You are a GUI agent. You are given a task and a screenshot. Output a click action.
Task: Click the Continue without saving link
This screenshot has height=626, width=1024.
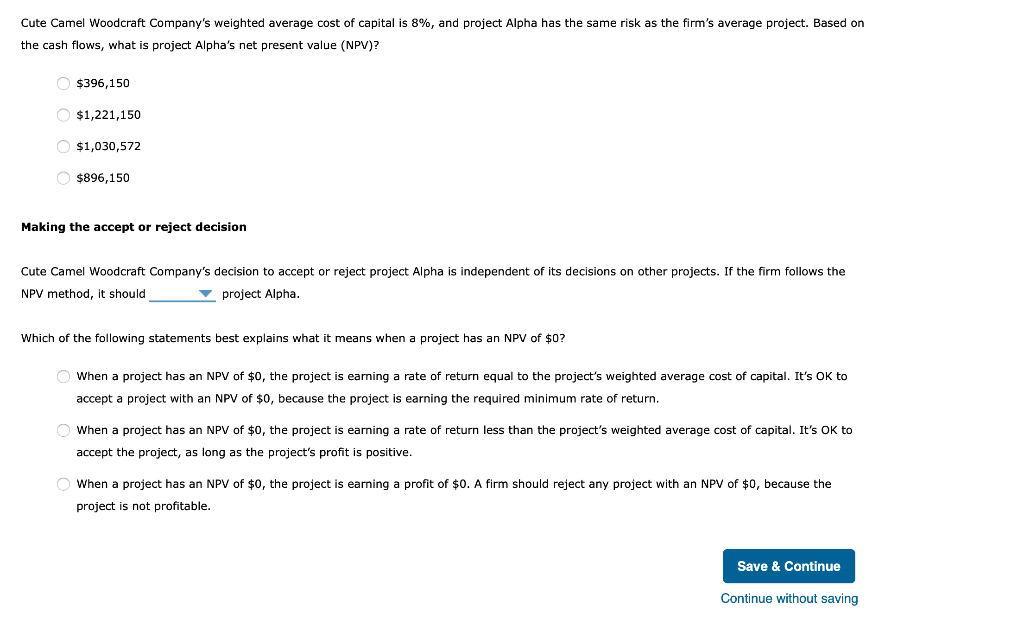pyautogui.click(x=788, y=598)
